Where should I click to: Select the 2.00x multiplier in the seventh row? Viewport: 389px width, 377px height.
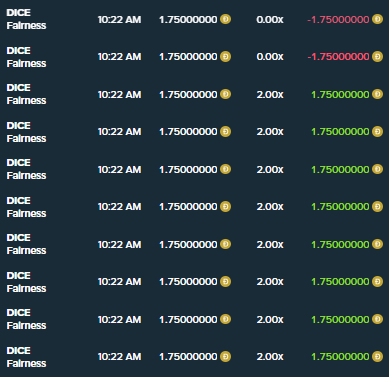[x=270, y=244]
